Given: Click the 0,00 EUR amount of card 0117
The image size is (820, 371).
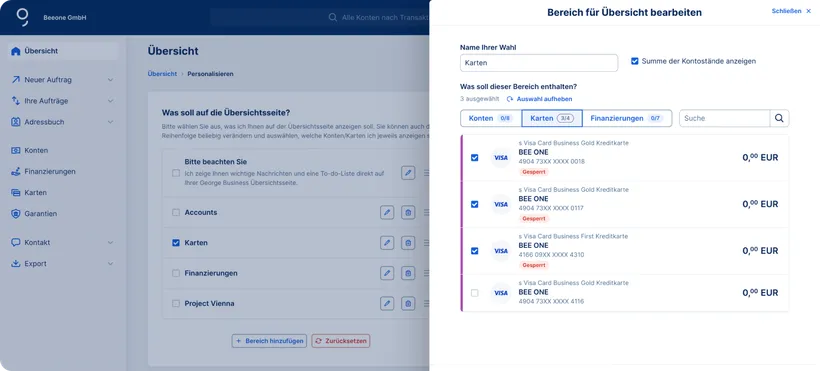Looking at the screenshot, I should click(x=760, y=204).
